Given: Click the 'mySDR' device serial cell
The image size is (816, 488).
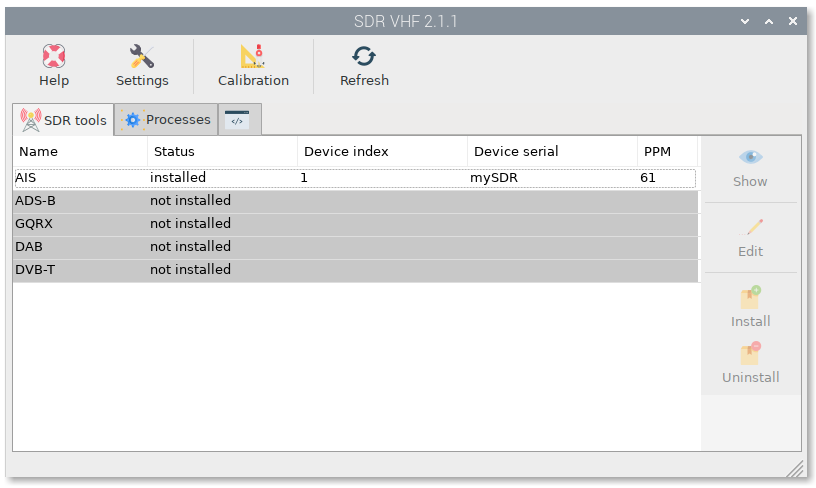Looking at the screenshot, I should tap(494, 178).
